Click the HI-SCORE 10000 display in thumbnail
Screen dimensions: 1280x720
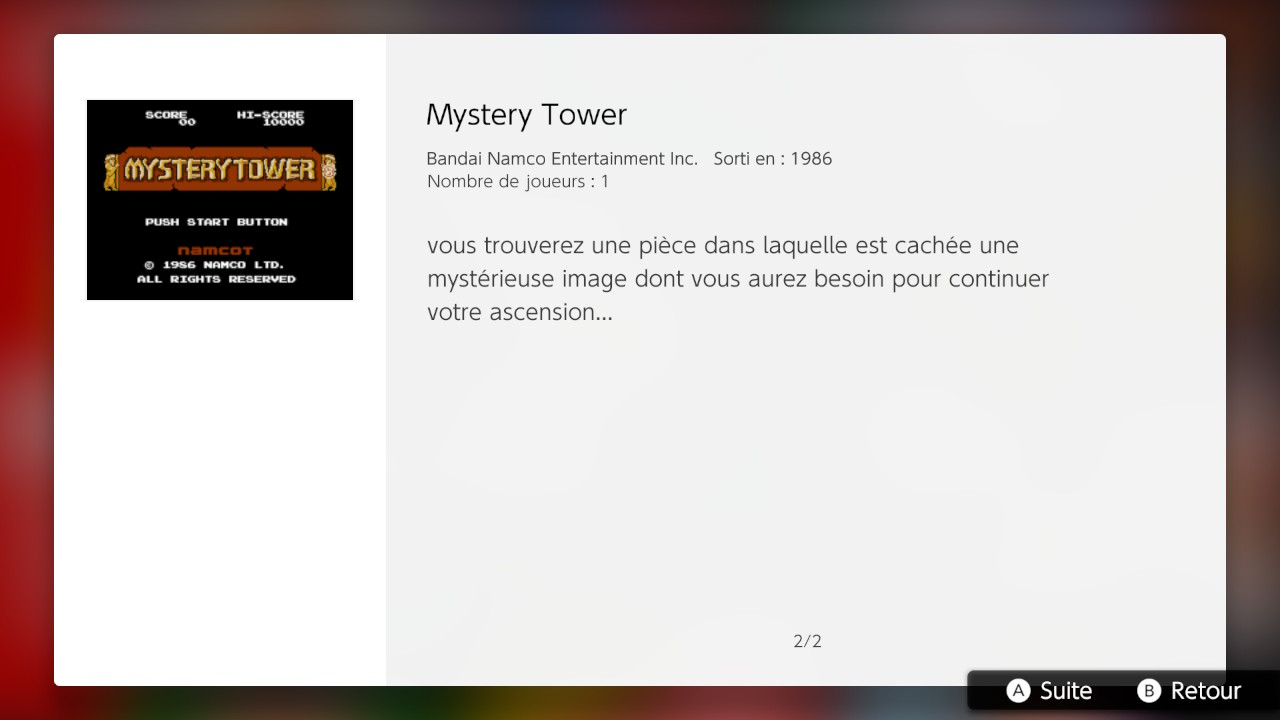270,117
